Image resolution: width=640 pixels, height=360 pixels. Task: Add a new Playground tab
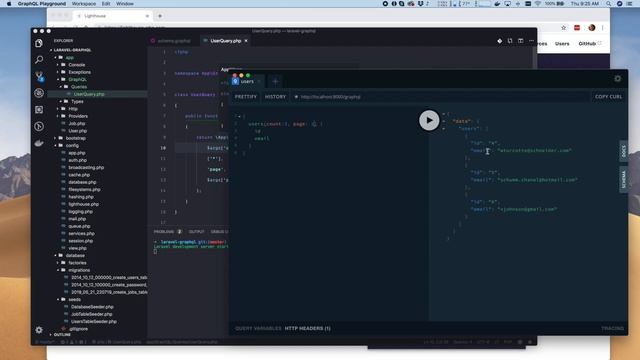pos(275,82)
